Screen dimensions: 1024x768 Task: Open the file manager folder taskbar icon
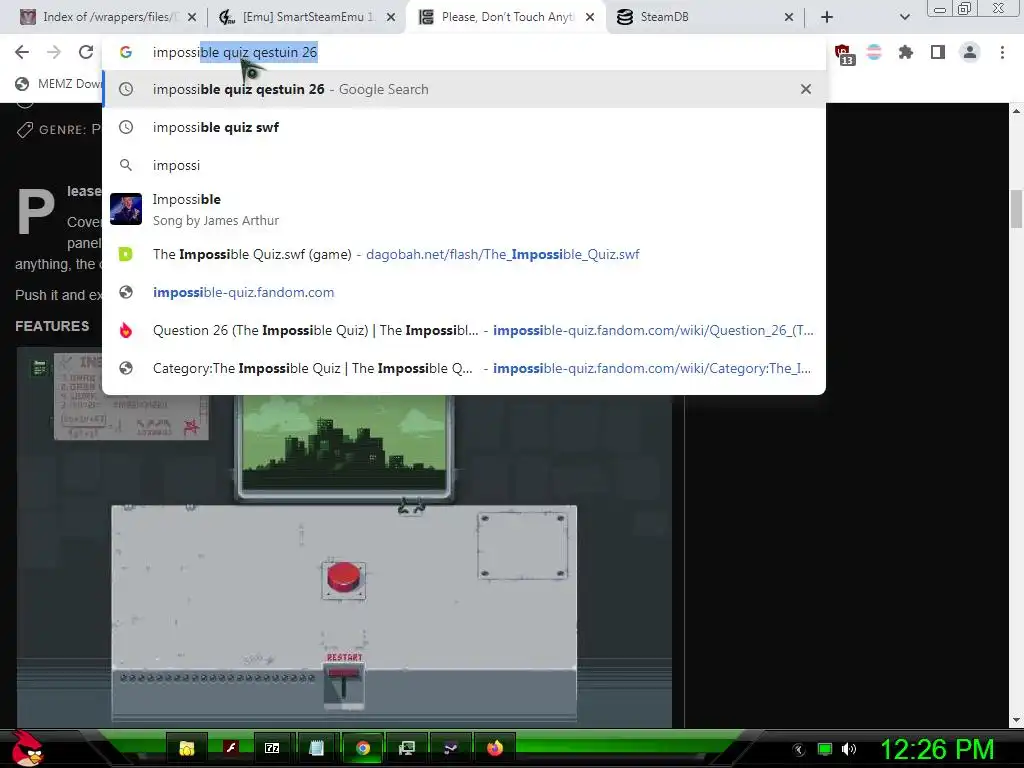pyautogui.click(x=187, y=748)
